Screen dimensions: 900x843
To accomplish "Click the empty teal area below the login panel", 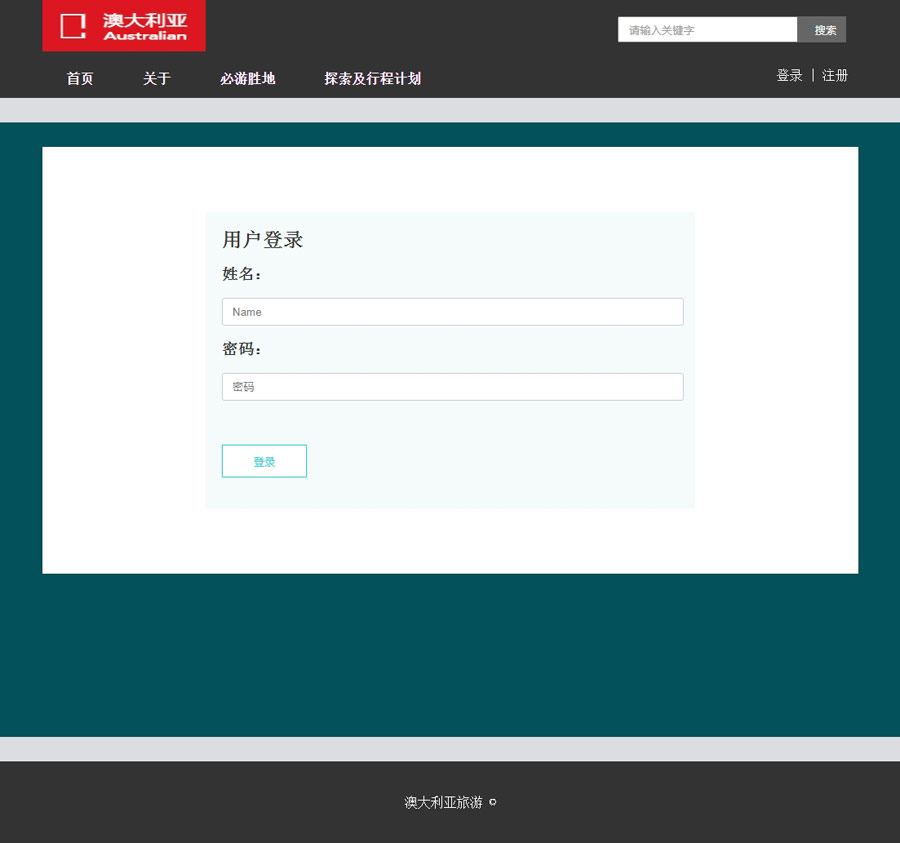I will pyautogui.click(x=450, y=655).
